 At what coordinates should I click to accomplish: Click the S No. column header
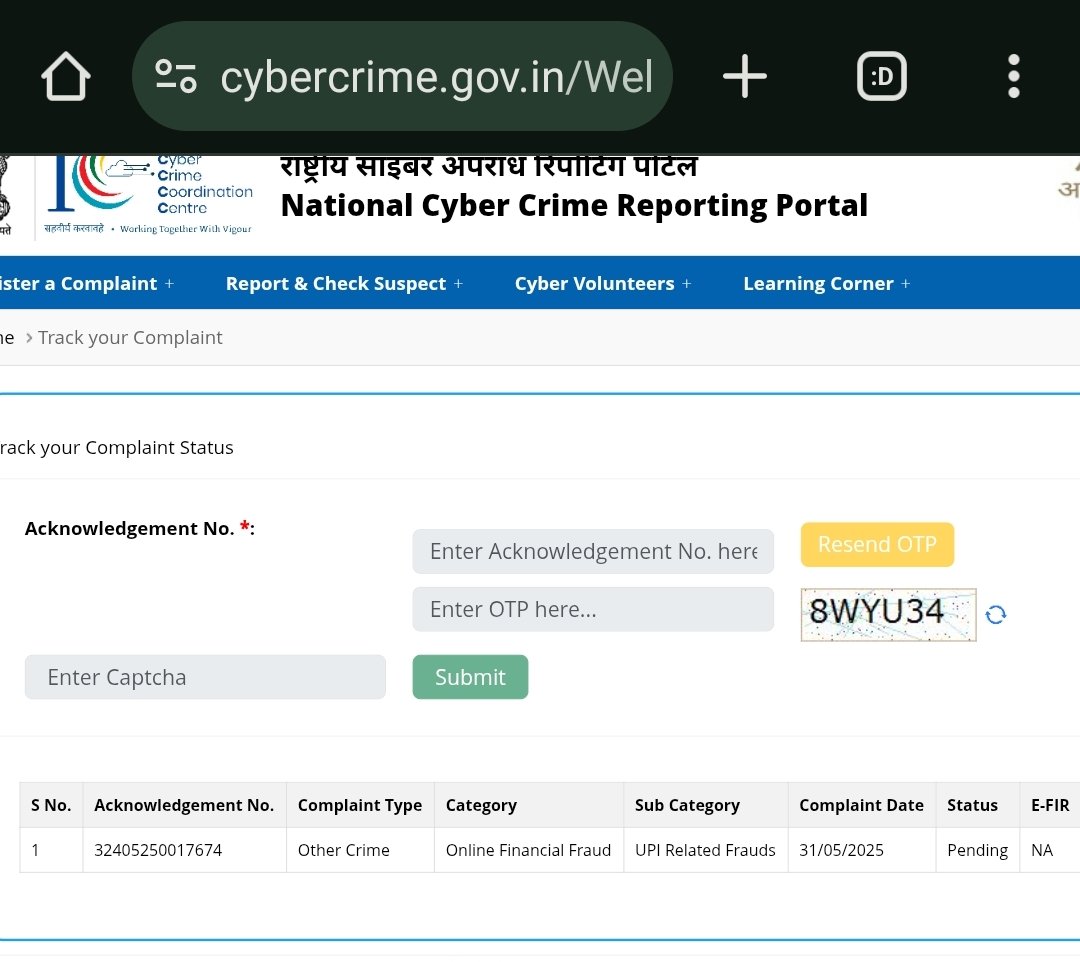(51, 805)
